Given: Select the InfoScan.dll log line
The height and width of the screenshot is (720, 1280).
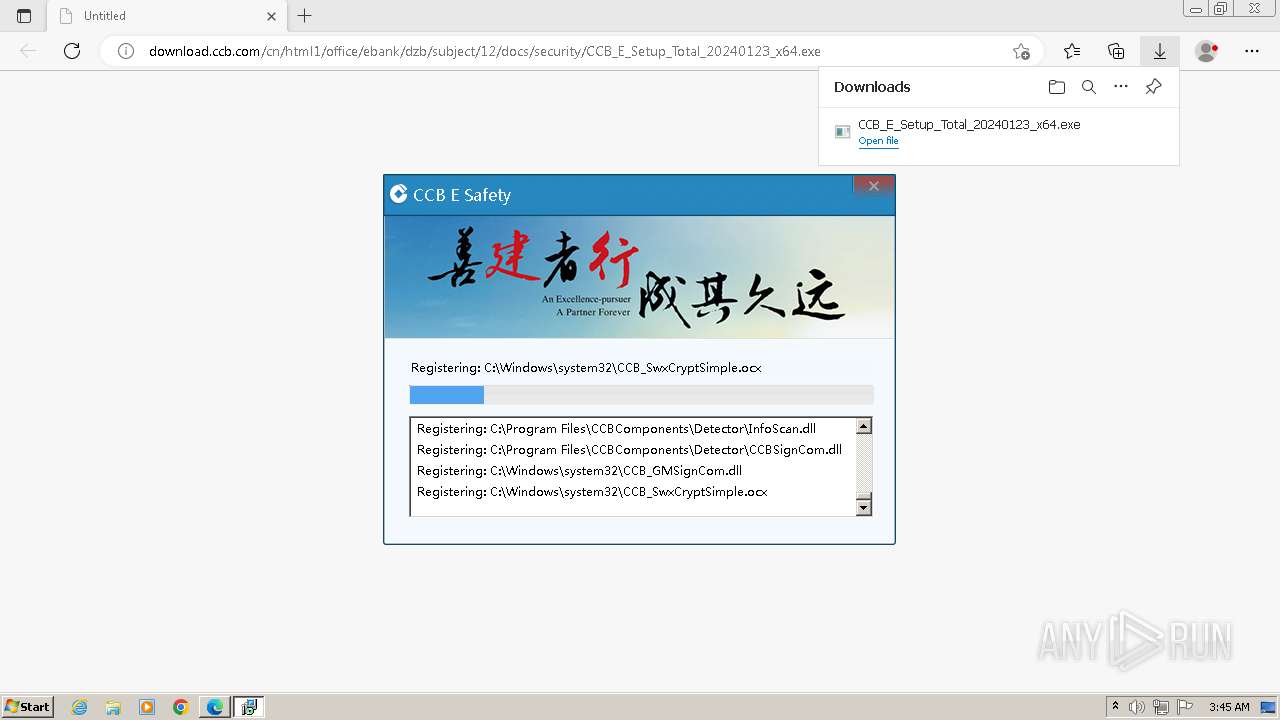Looking at the screenshot, I should pos(616,429).
